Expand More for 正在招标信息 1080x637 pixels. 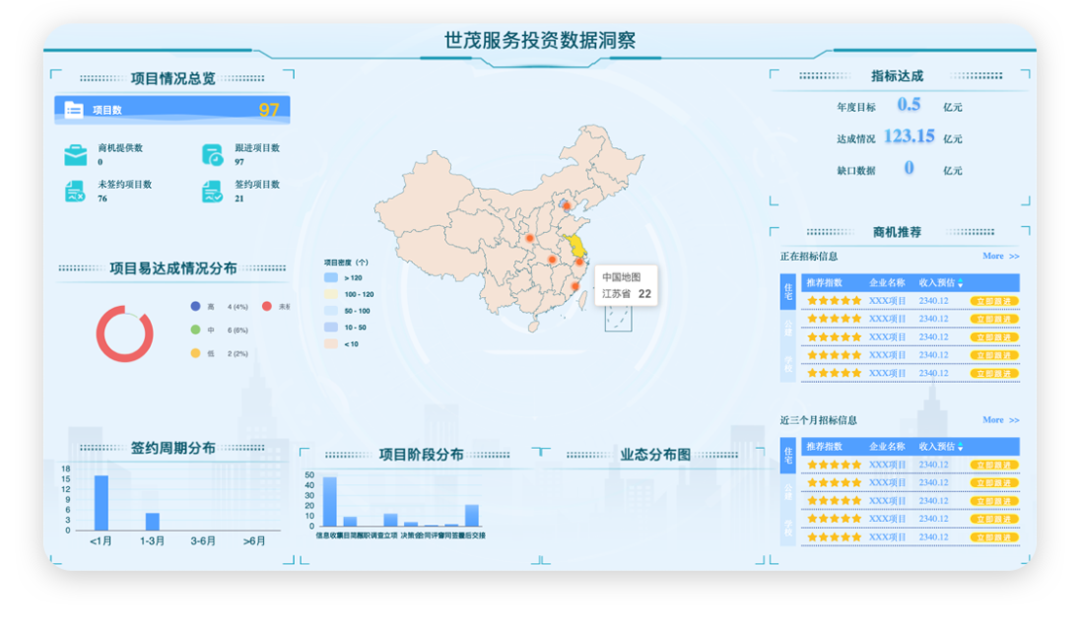pyautogui.click(x=1000, y=256)
